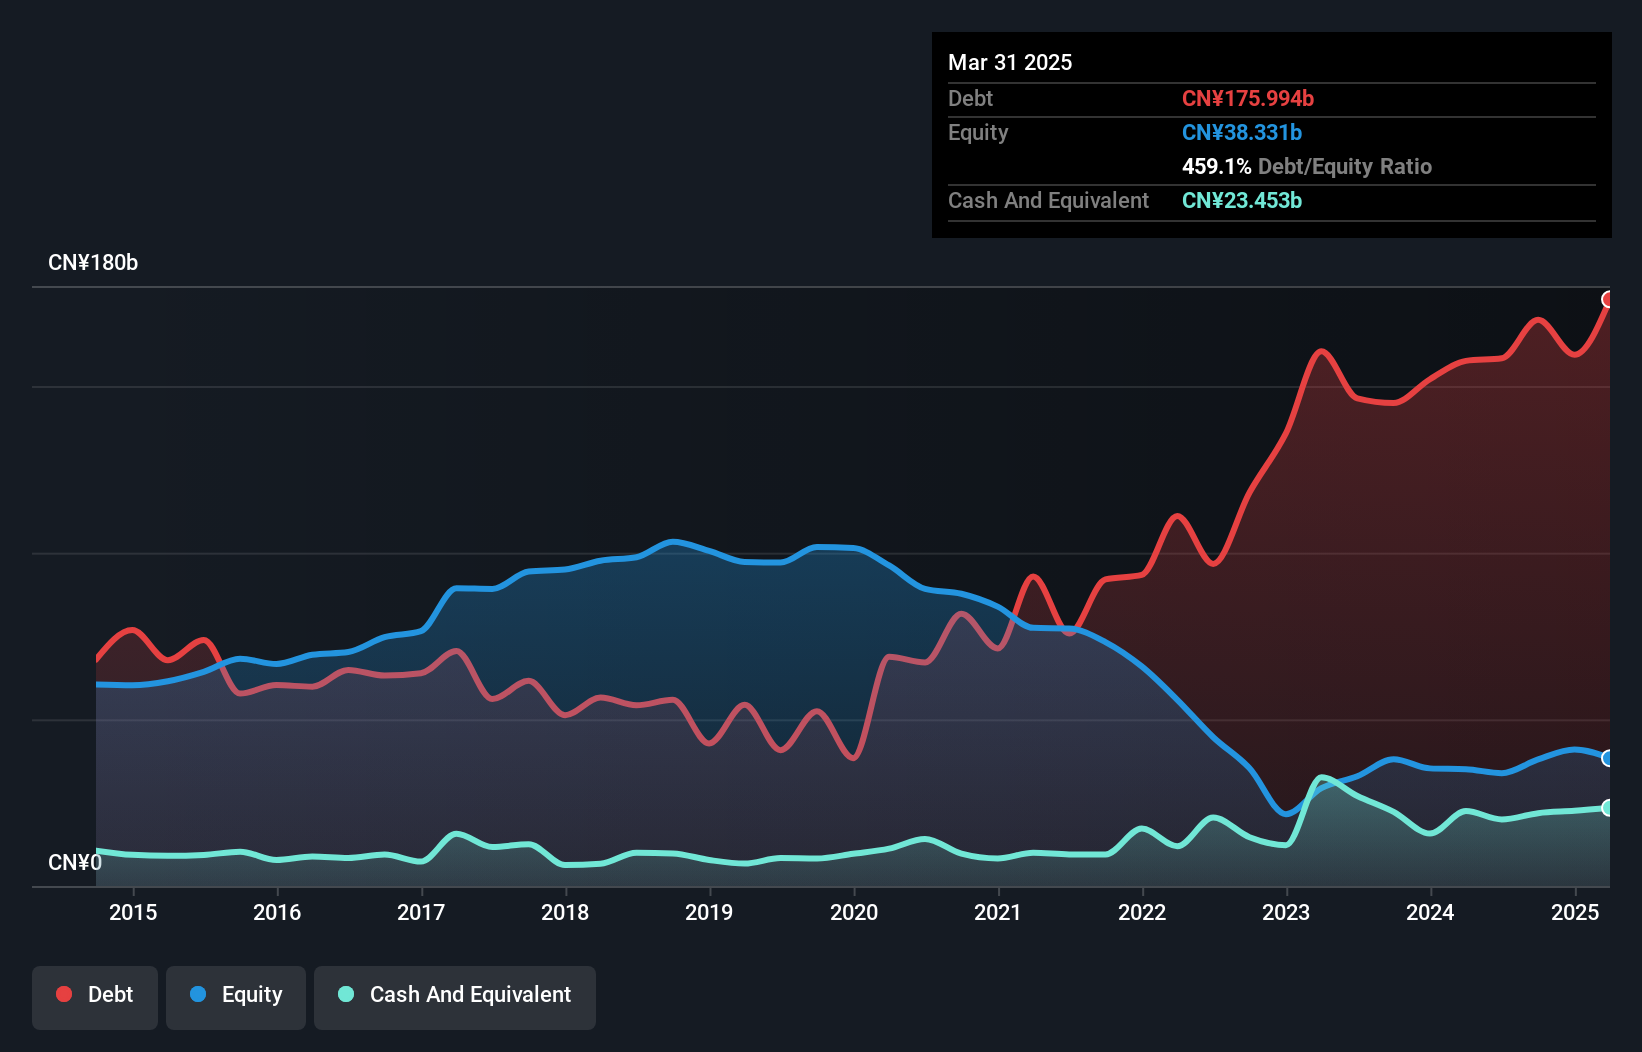Click the CN¥180b gridline label

[x=93, y=262]
